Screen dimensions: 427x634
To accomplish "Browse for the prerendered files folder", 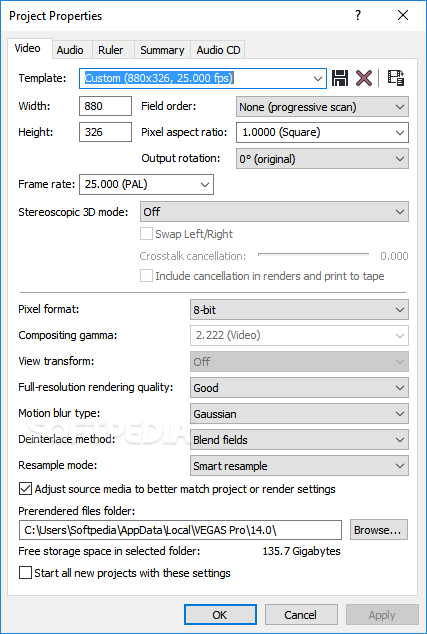I will click(378, 530).
